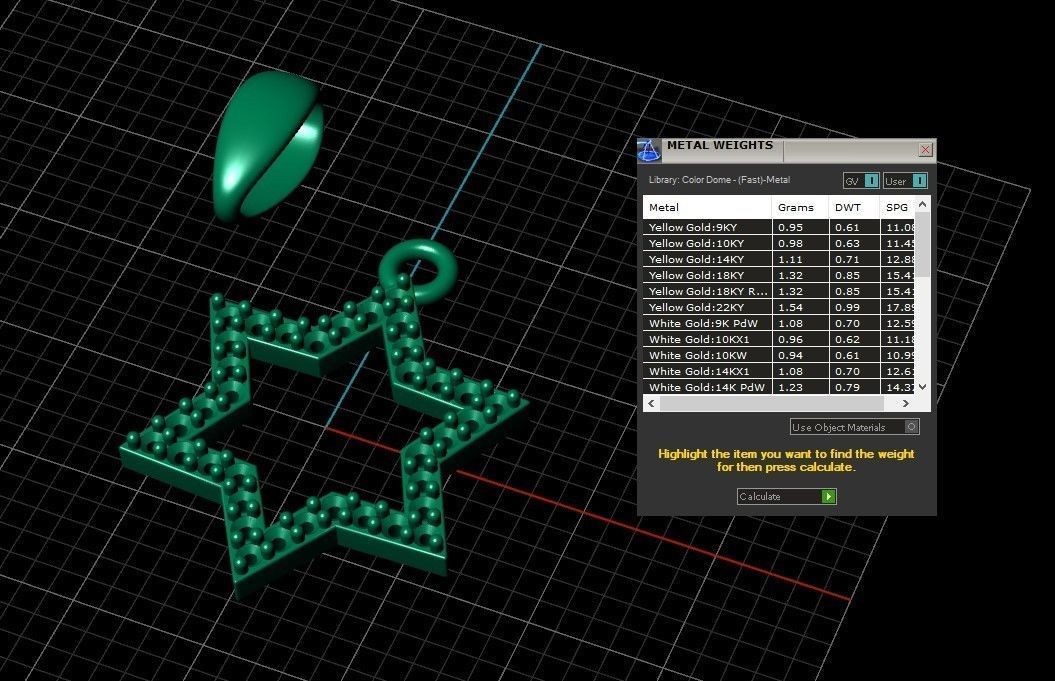Click the scroll down arrow in metals list

click(x=922, y=387)
